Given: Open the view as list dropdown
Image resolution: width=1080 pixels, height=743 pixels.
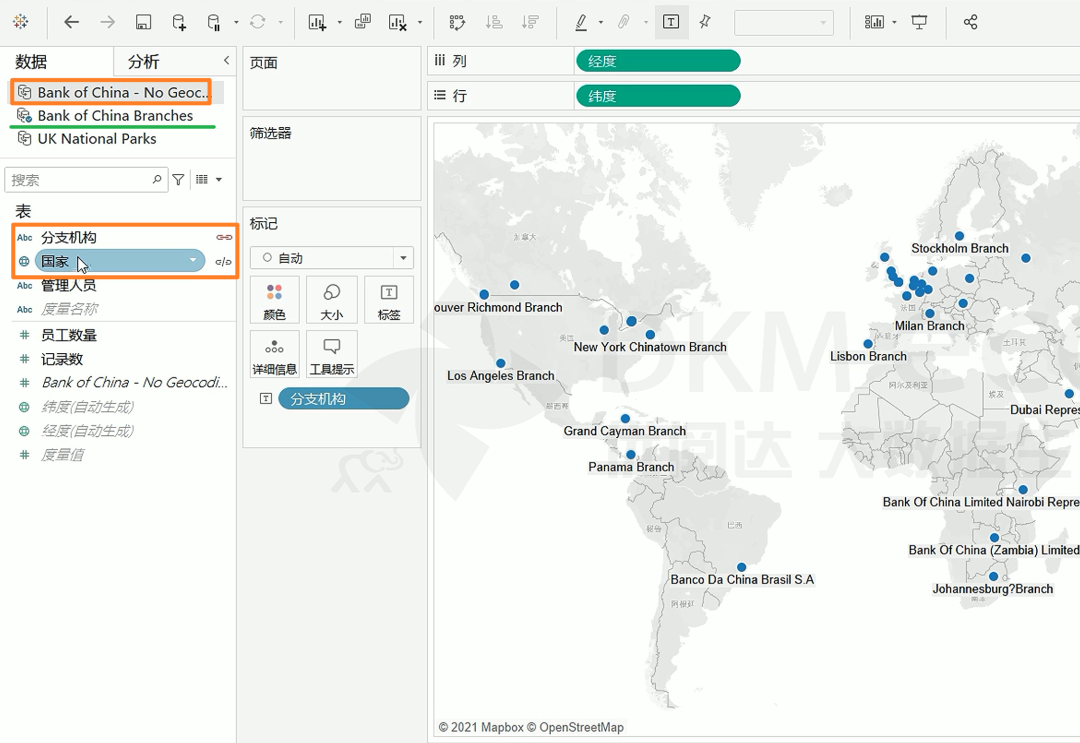Looking at the screenshot, I should pyautogui.click(x=209, y=180).
